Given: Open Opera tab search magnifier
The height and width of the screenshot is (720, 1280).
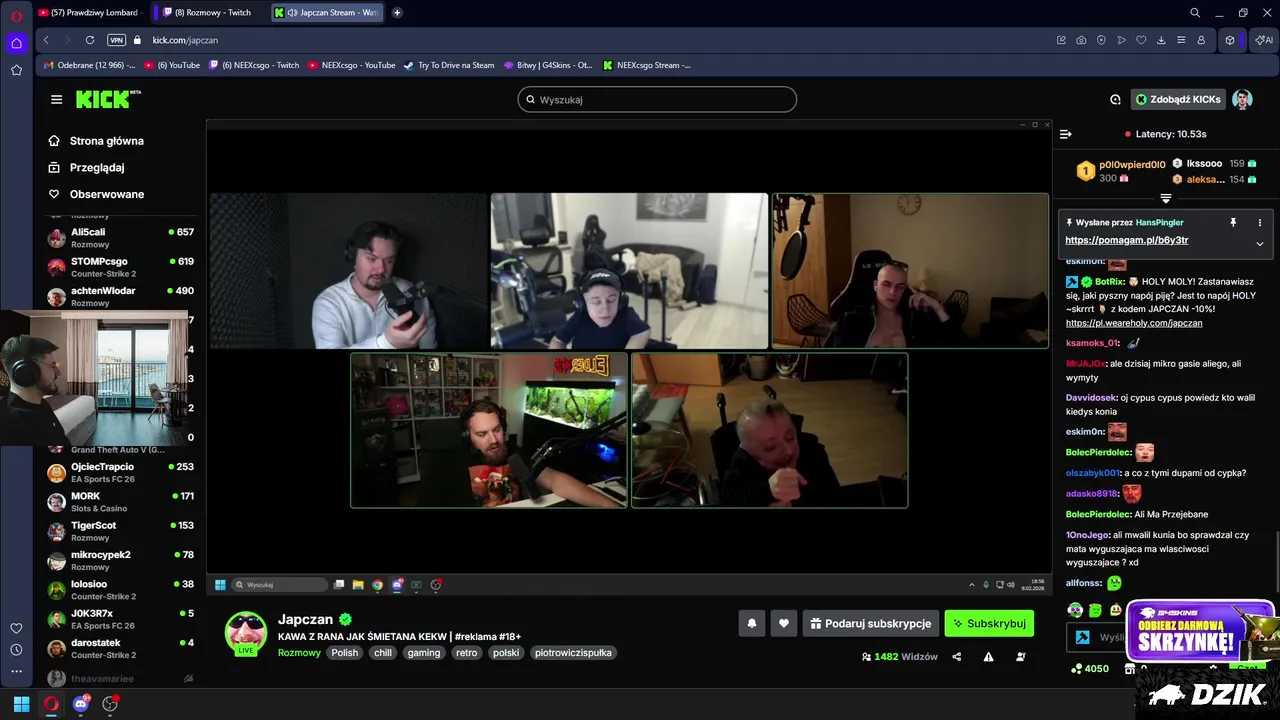Looking at the screenshot, I should pos(1195,13).
